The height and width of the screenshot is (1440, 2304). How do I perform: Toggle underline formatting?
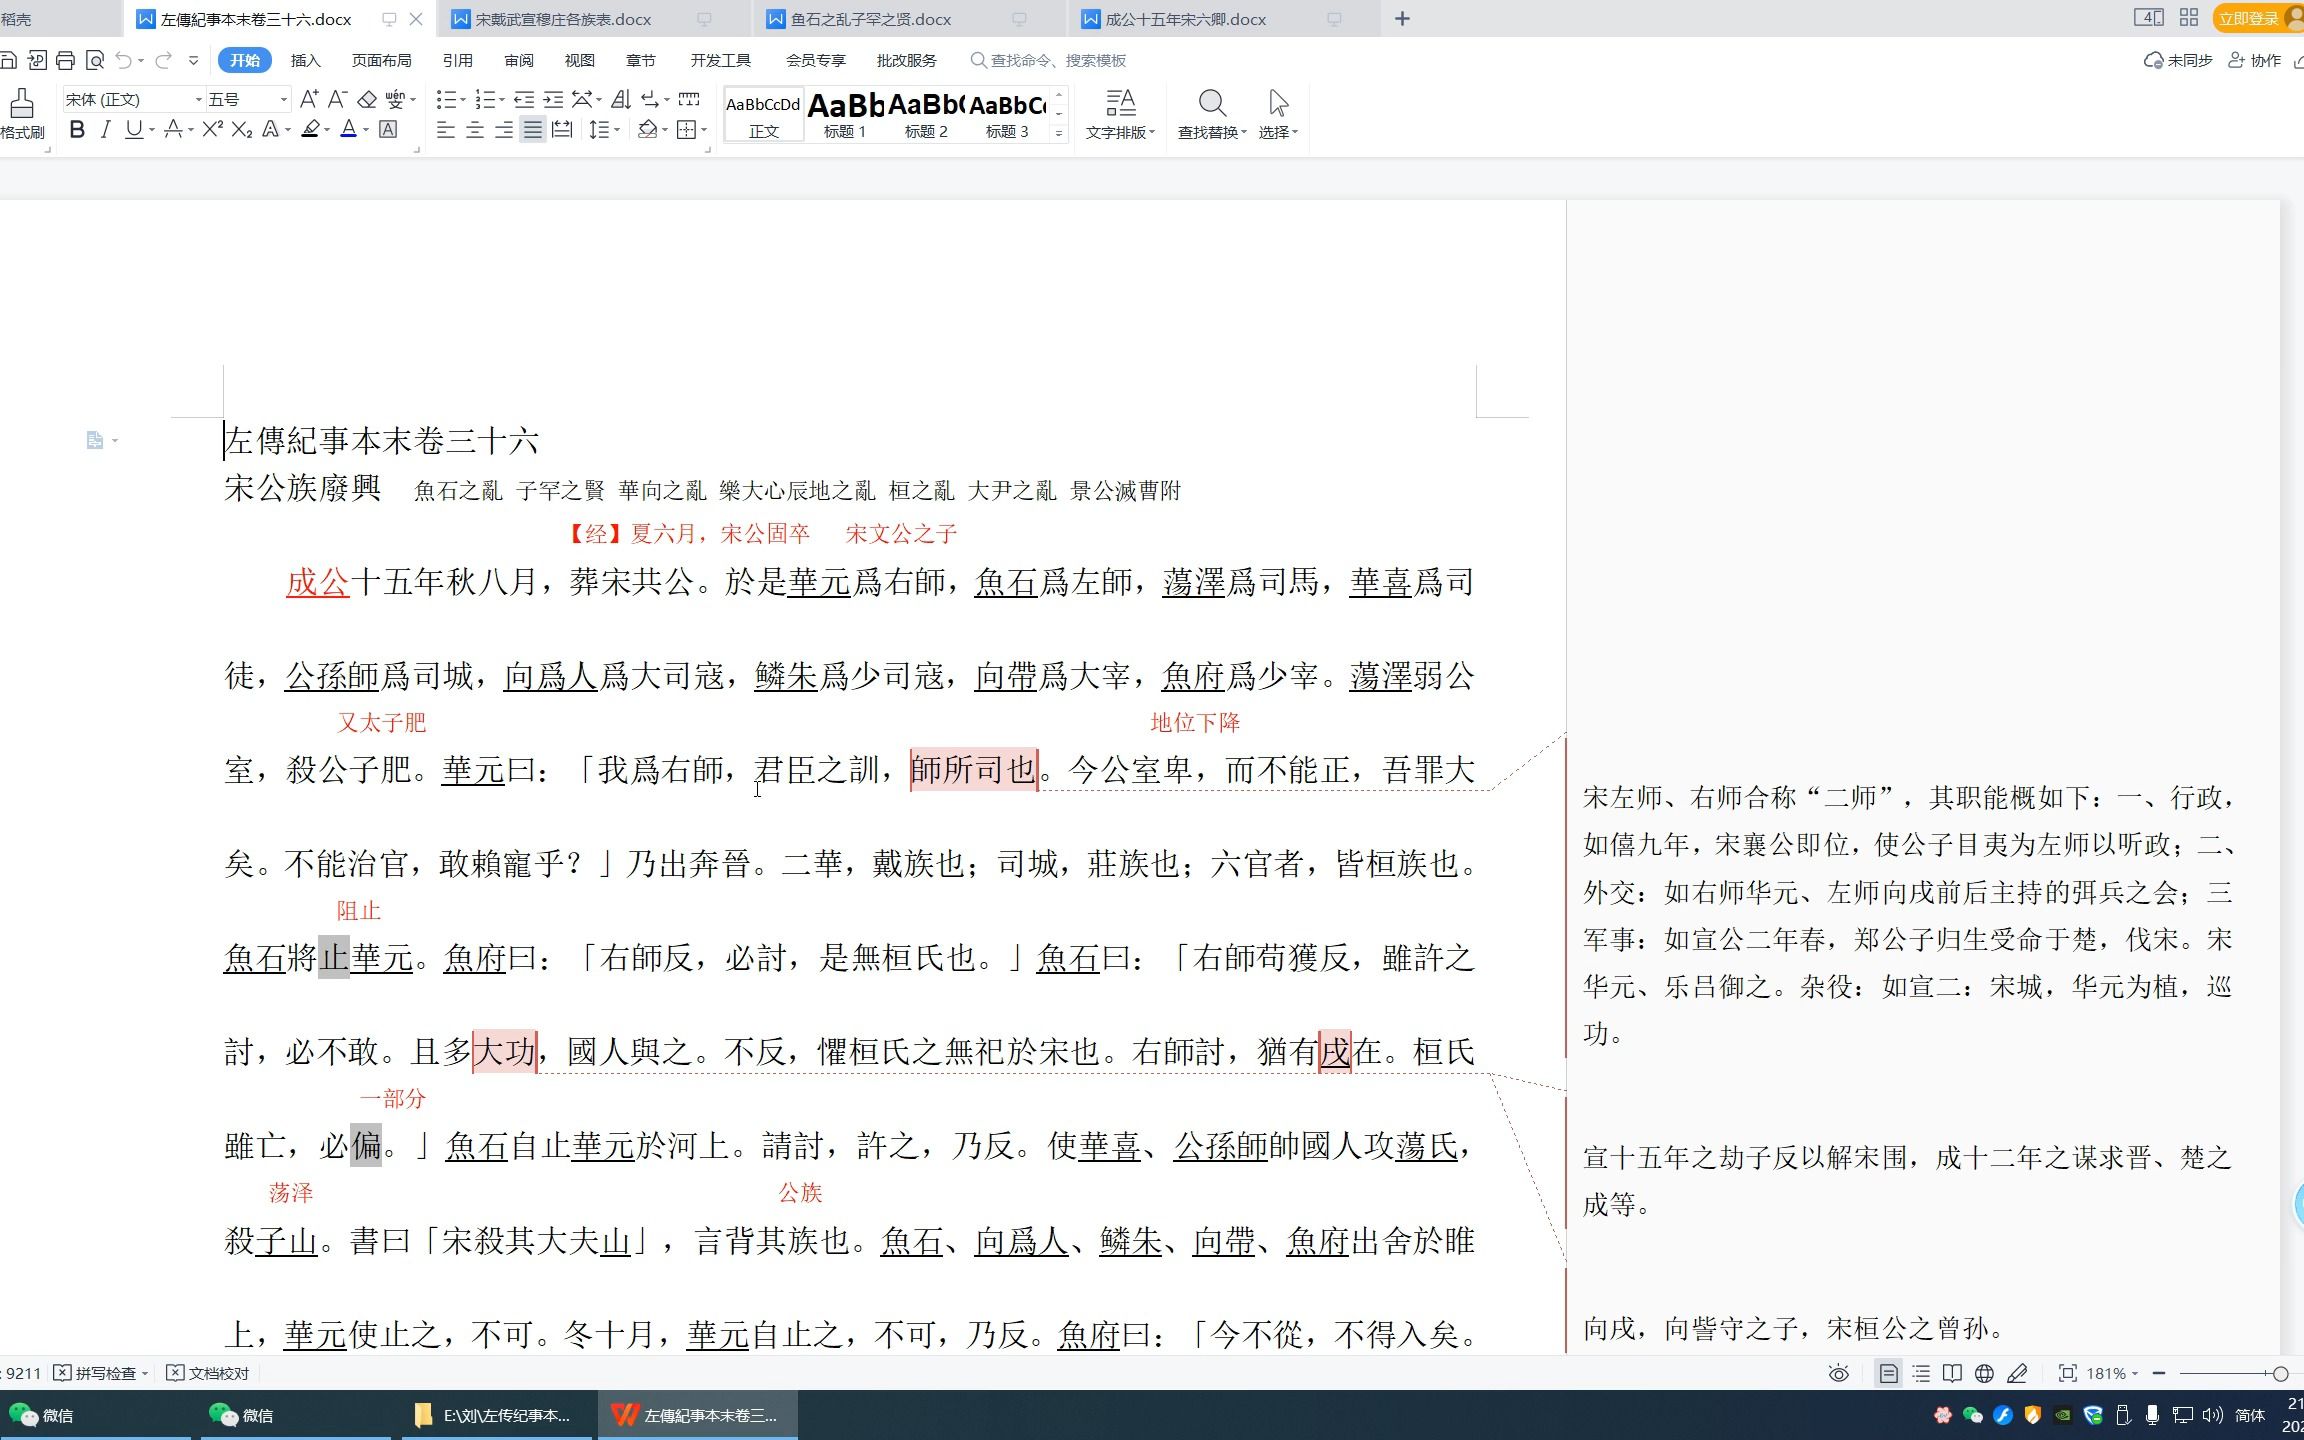[x=134, y=130]
